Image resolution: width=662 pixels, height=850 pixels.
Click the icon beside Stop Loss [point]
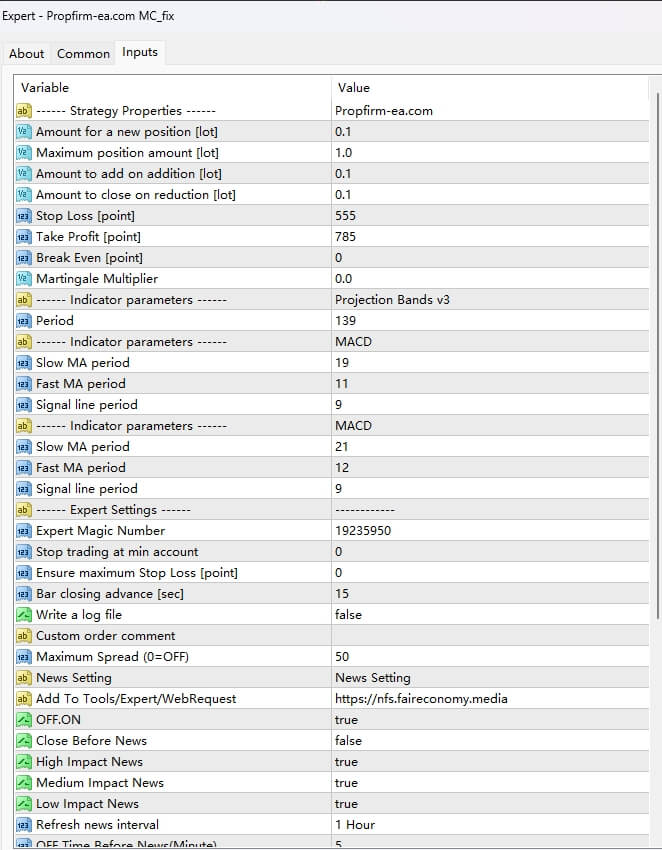tap(24, 216)
